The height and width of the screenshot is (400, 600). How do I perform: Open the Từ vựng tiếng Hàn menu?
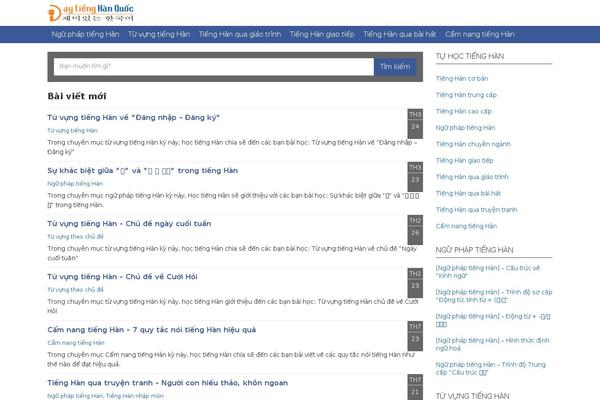click(159, 34)
